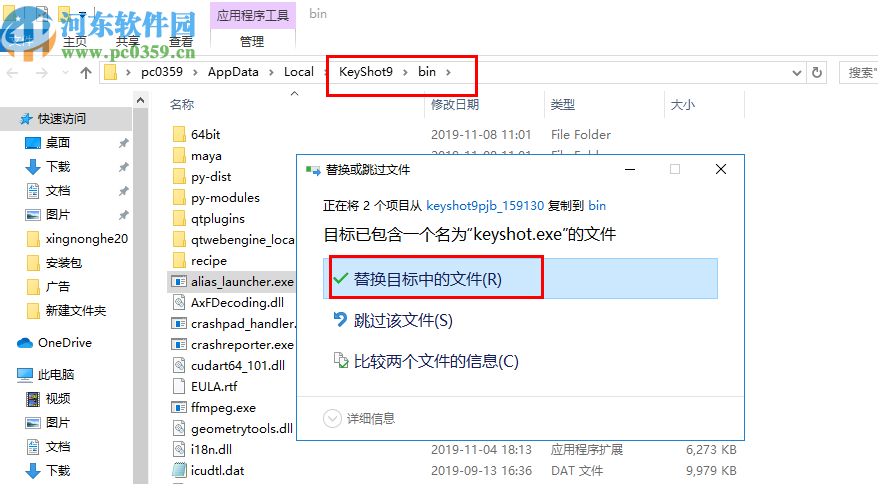Expand chevron after KeyShot9 in address bar

[405, 72]
